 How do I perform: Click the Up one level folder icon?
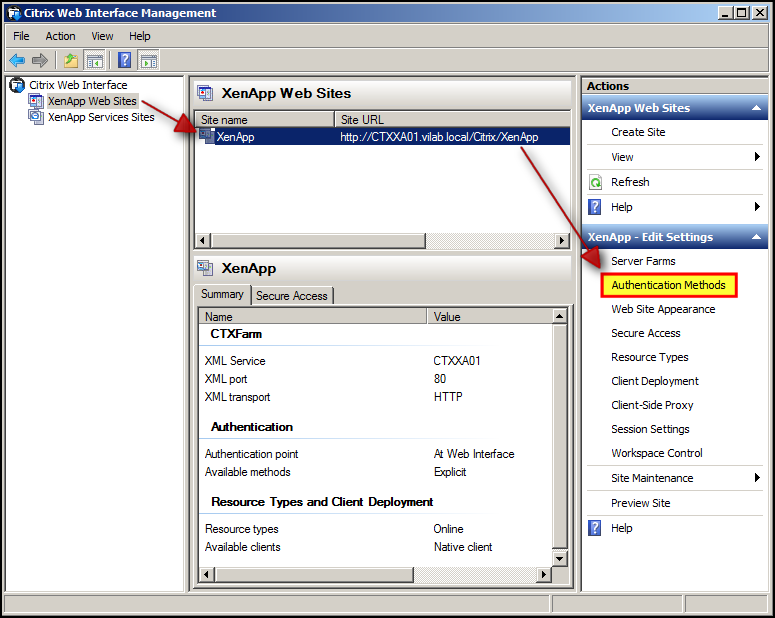(71, 60)
